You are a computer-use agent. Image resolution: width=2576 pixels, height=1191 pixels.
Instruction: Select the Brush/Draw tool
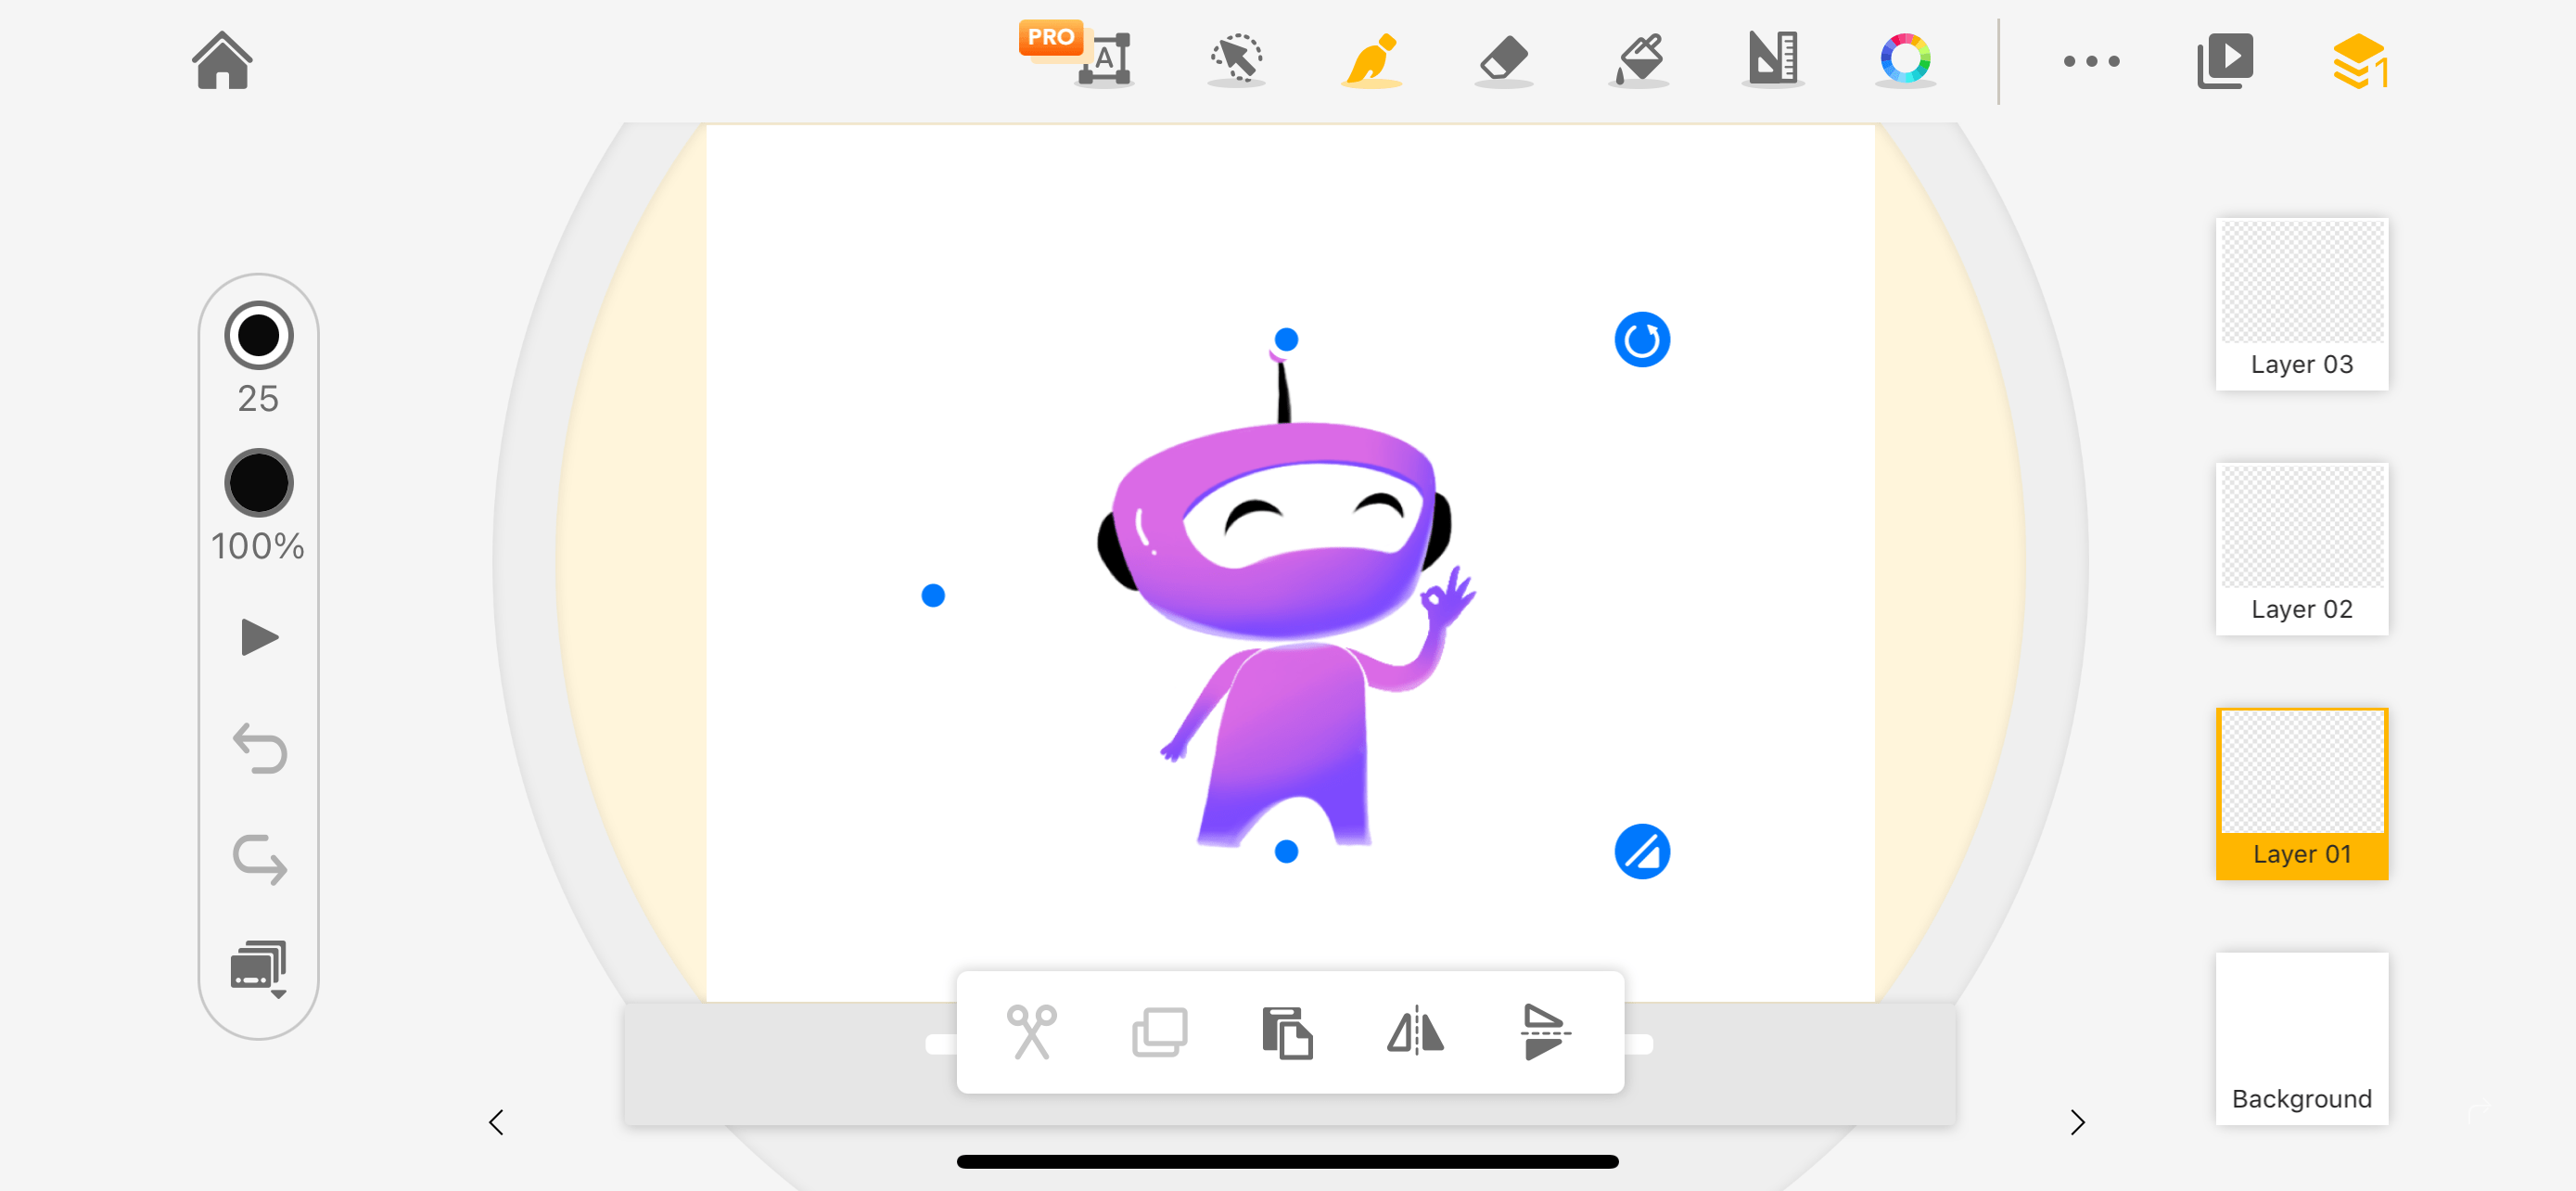1371,62
